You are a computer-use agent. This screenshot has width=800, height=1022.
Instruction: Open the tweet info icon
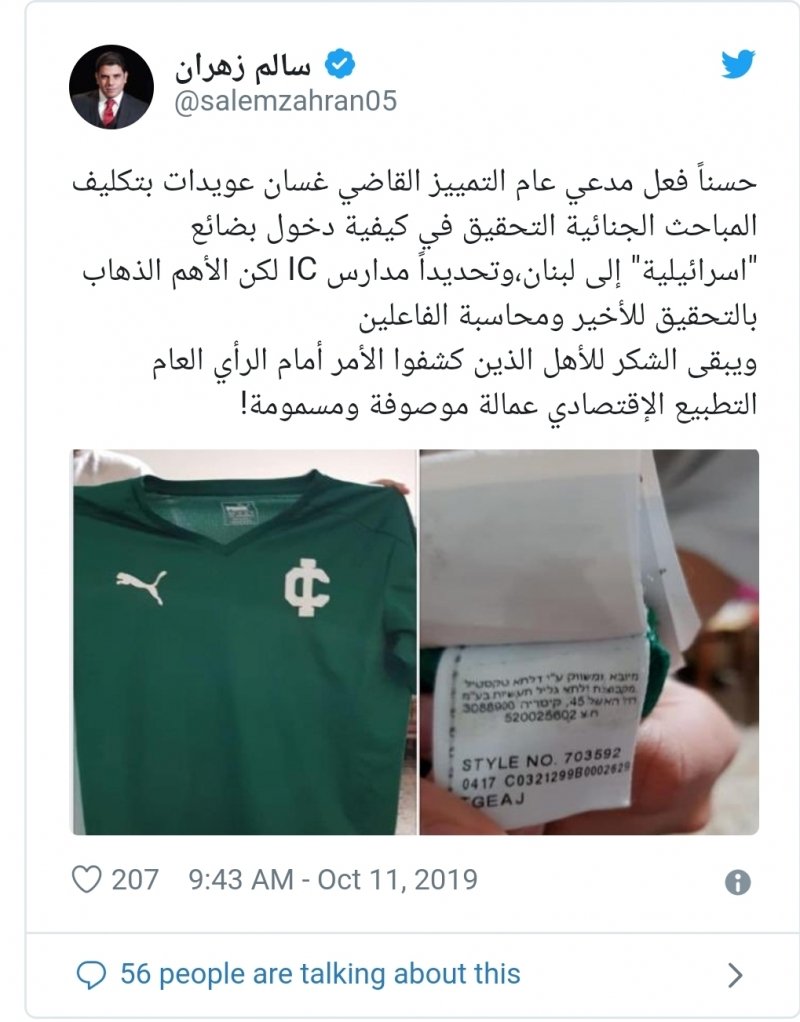click(x=738, y=883)
